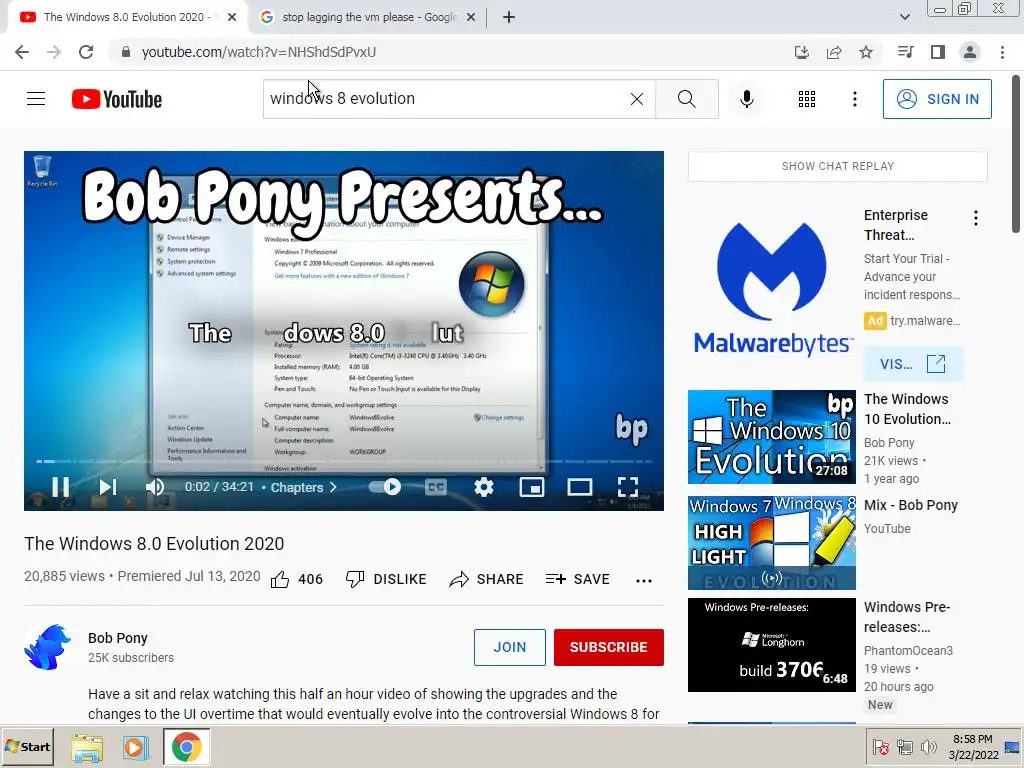This screenshot has height=768, width=1024.
Task: Seek on the video progress bar
Action: [344, 461]
